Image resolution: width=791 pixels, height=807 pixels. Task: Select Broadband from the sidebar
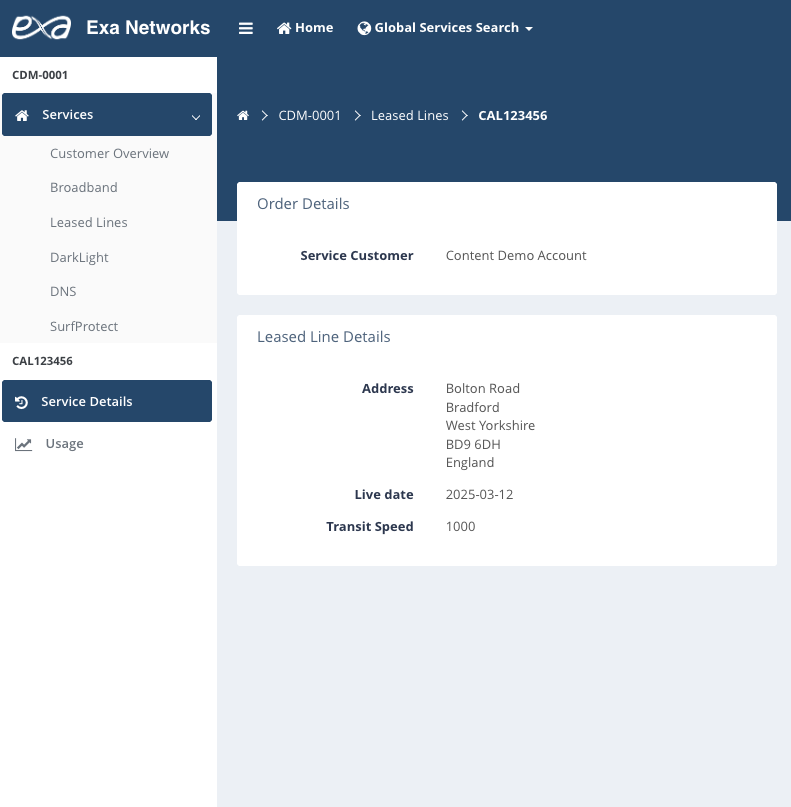coord(84,188)
